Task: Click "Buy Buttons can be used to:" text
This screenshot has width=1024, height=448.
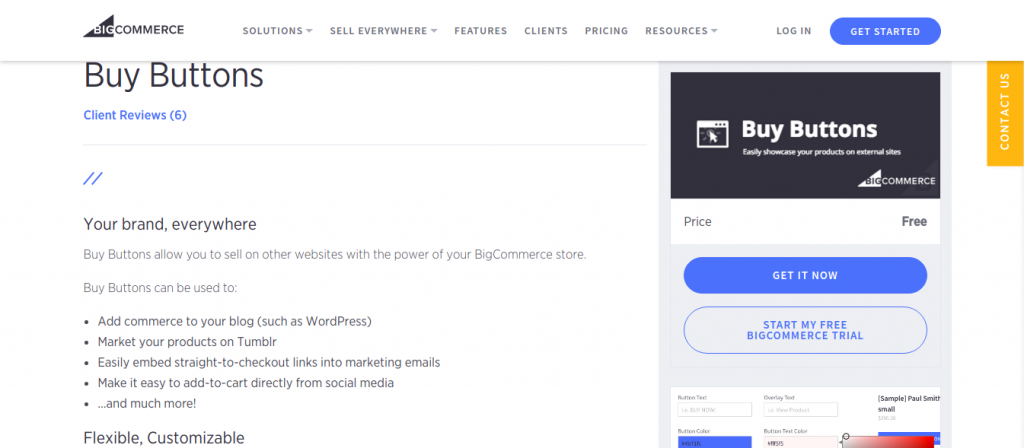Action: 160,288
